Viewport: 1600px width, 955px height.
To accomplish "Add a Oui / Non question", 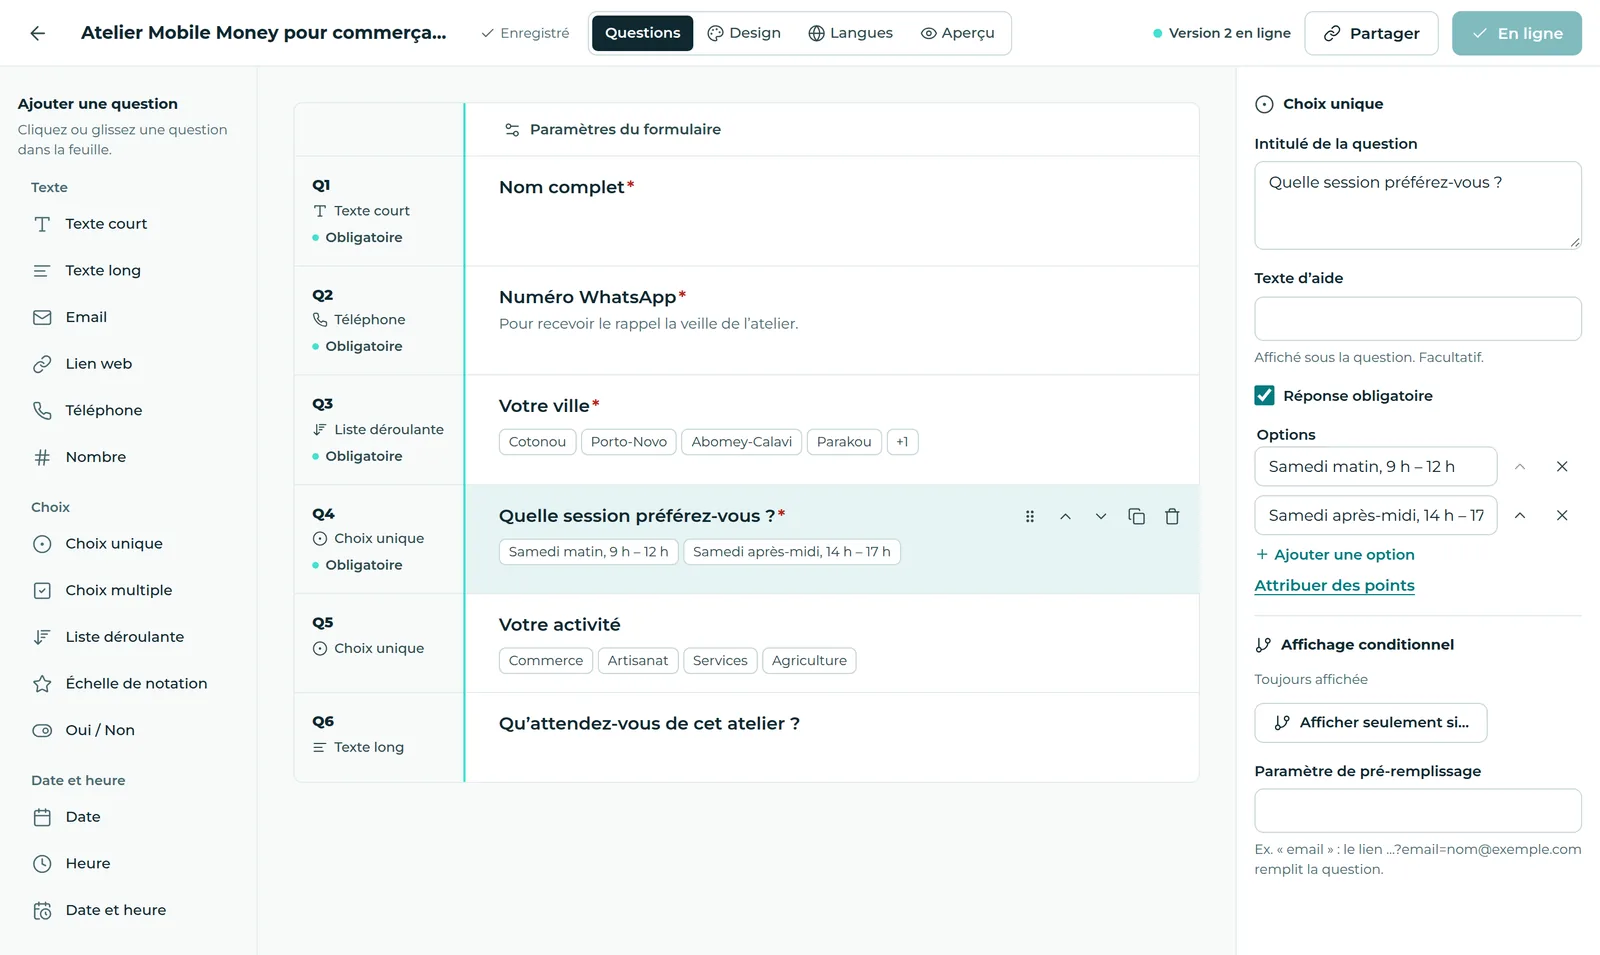I will click(x=128, y=730).
